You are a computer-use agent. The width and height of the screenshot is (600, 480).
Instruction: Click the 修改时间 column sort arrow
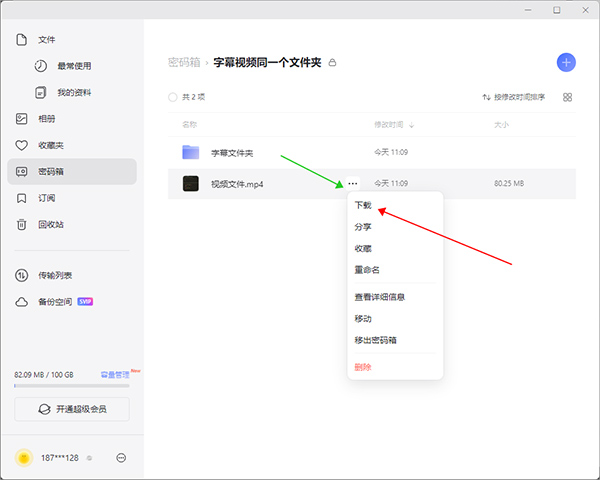coord(412,125)
